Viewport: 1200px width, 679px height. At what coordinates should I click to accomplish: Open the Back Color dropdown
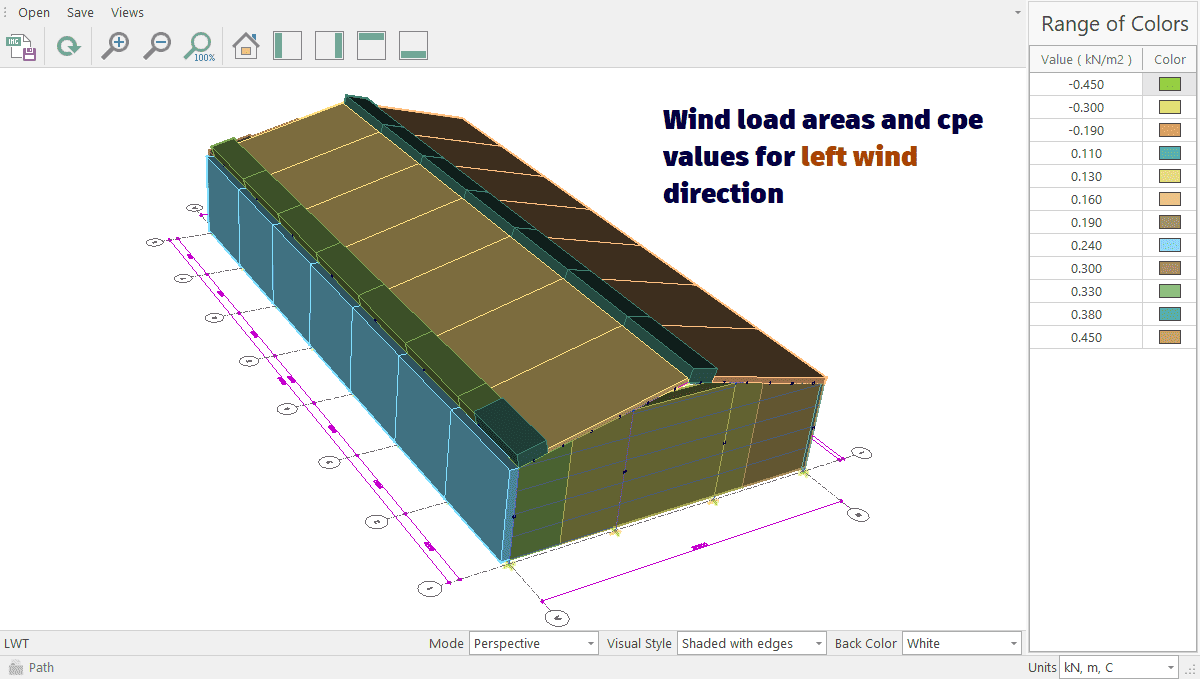(x=961, y=644)
